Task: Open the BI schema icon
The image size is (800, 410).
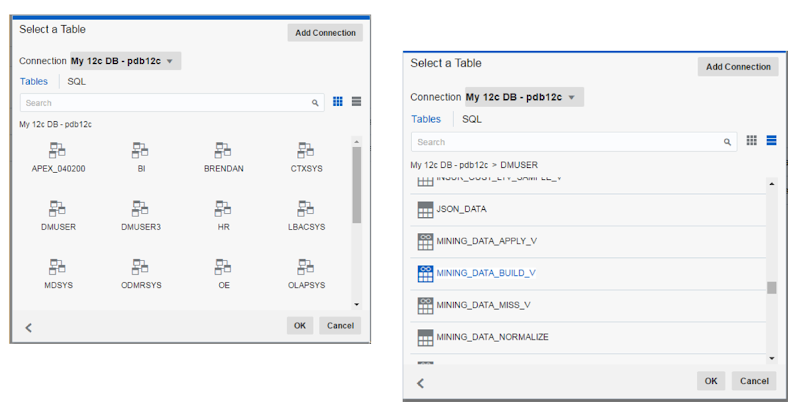Action: (140, 150)
